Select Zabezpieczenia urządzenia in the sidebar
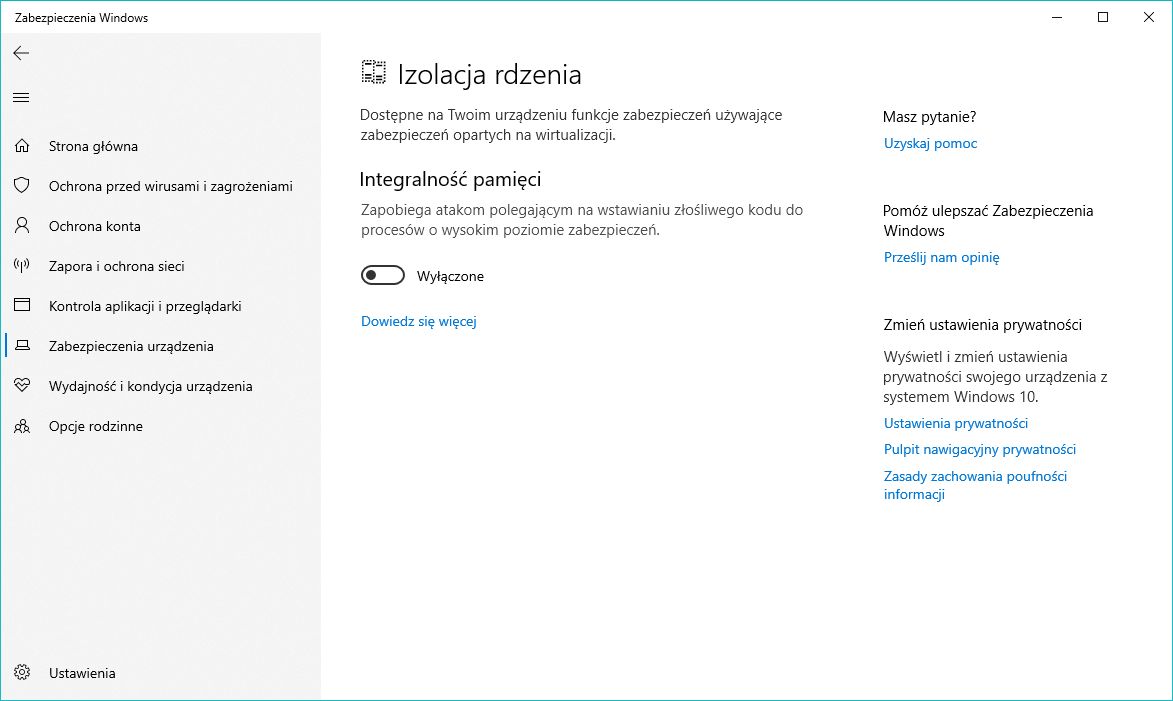 coord(131,346)
